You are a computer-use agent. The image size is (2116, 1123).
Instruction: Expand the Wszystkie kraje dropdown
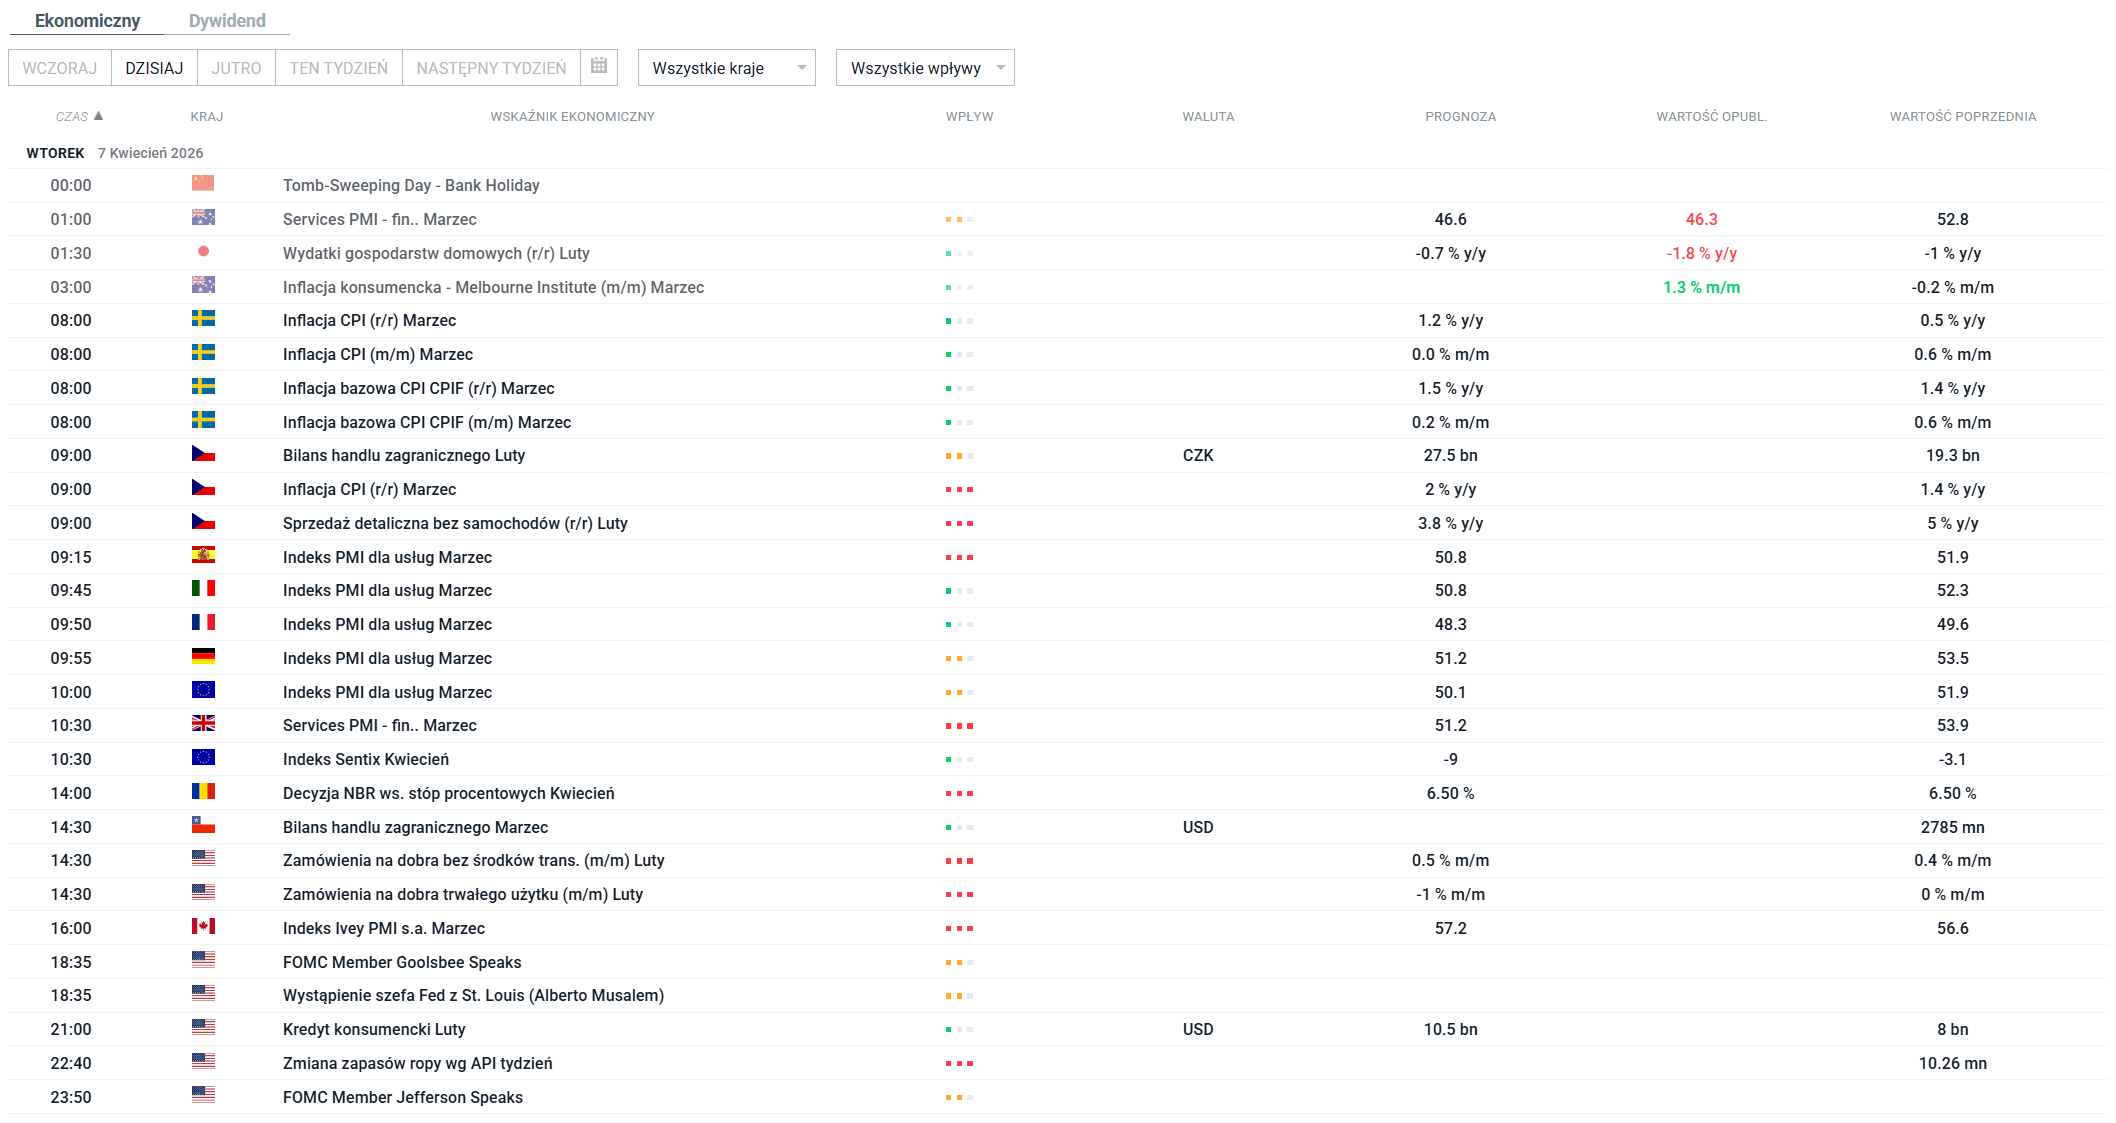[x=727, y=68]
